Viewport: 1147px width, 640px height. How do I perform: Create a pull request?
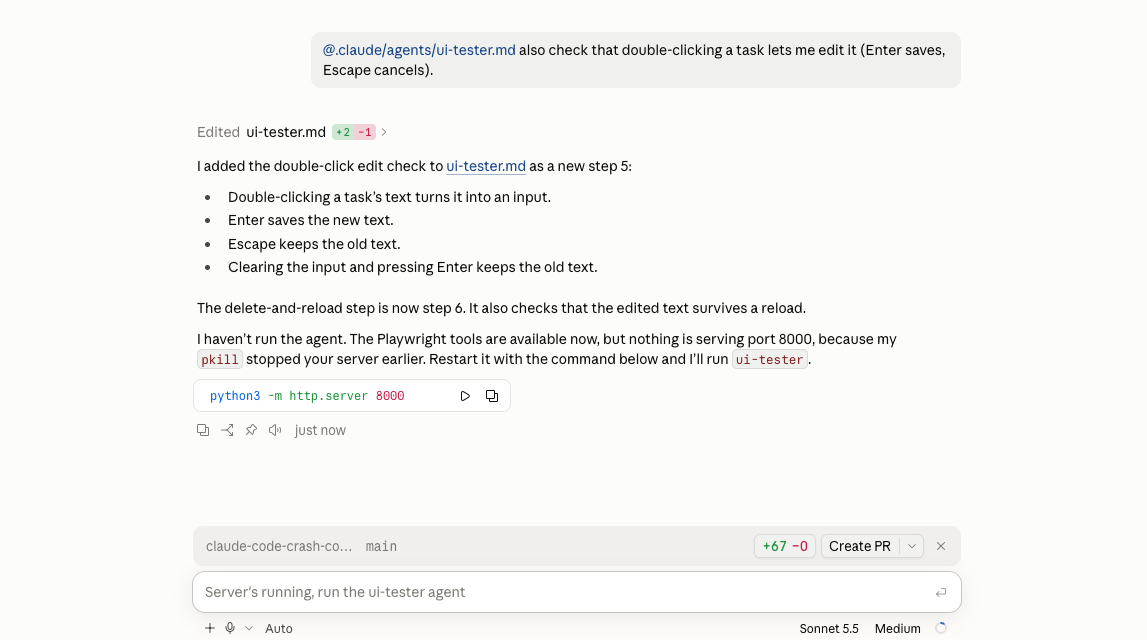pos(860,546)
